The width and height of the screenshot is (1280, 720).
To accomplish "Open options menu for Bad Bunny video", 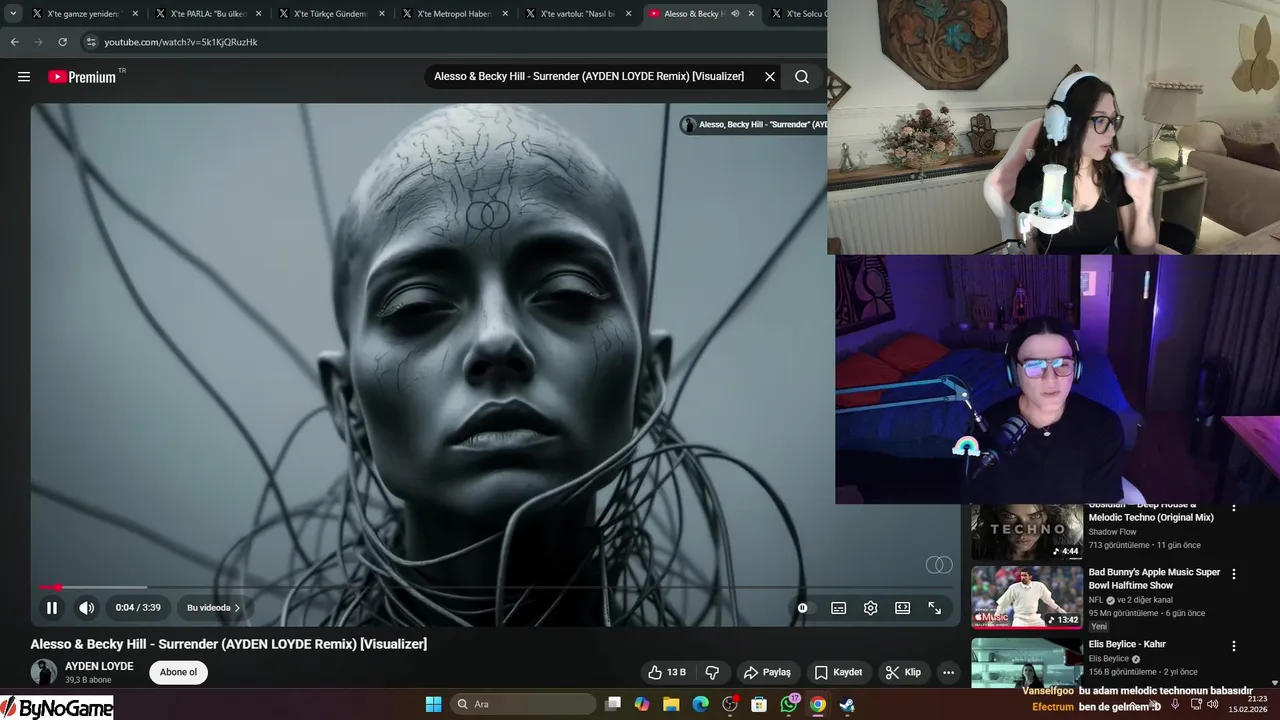I will 1234,574.
